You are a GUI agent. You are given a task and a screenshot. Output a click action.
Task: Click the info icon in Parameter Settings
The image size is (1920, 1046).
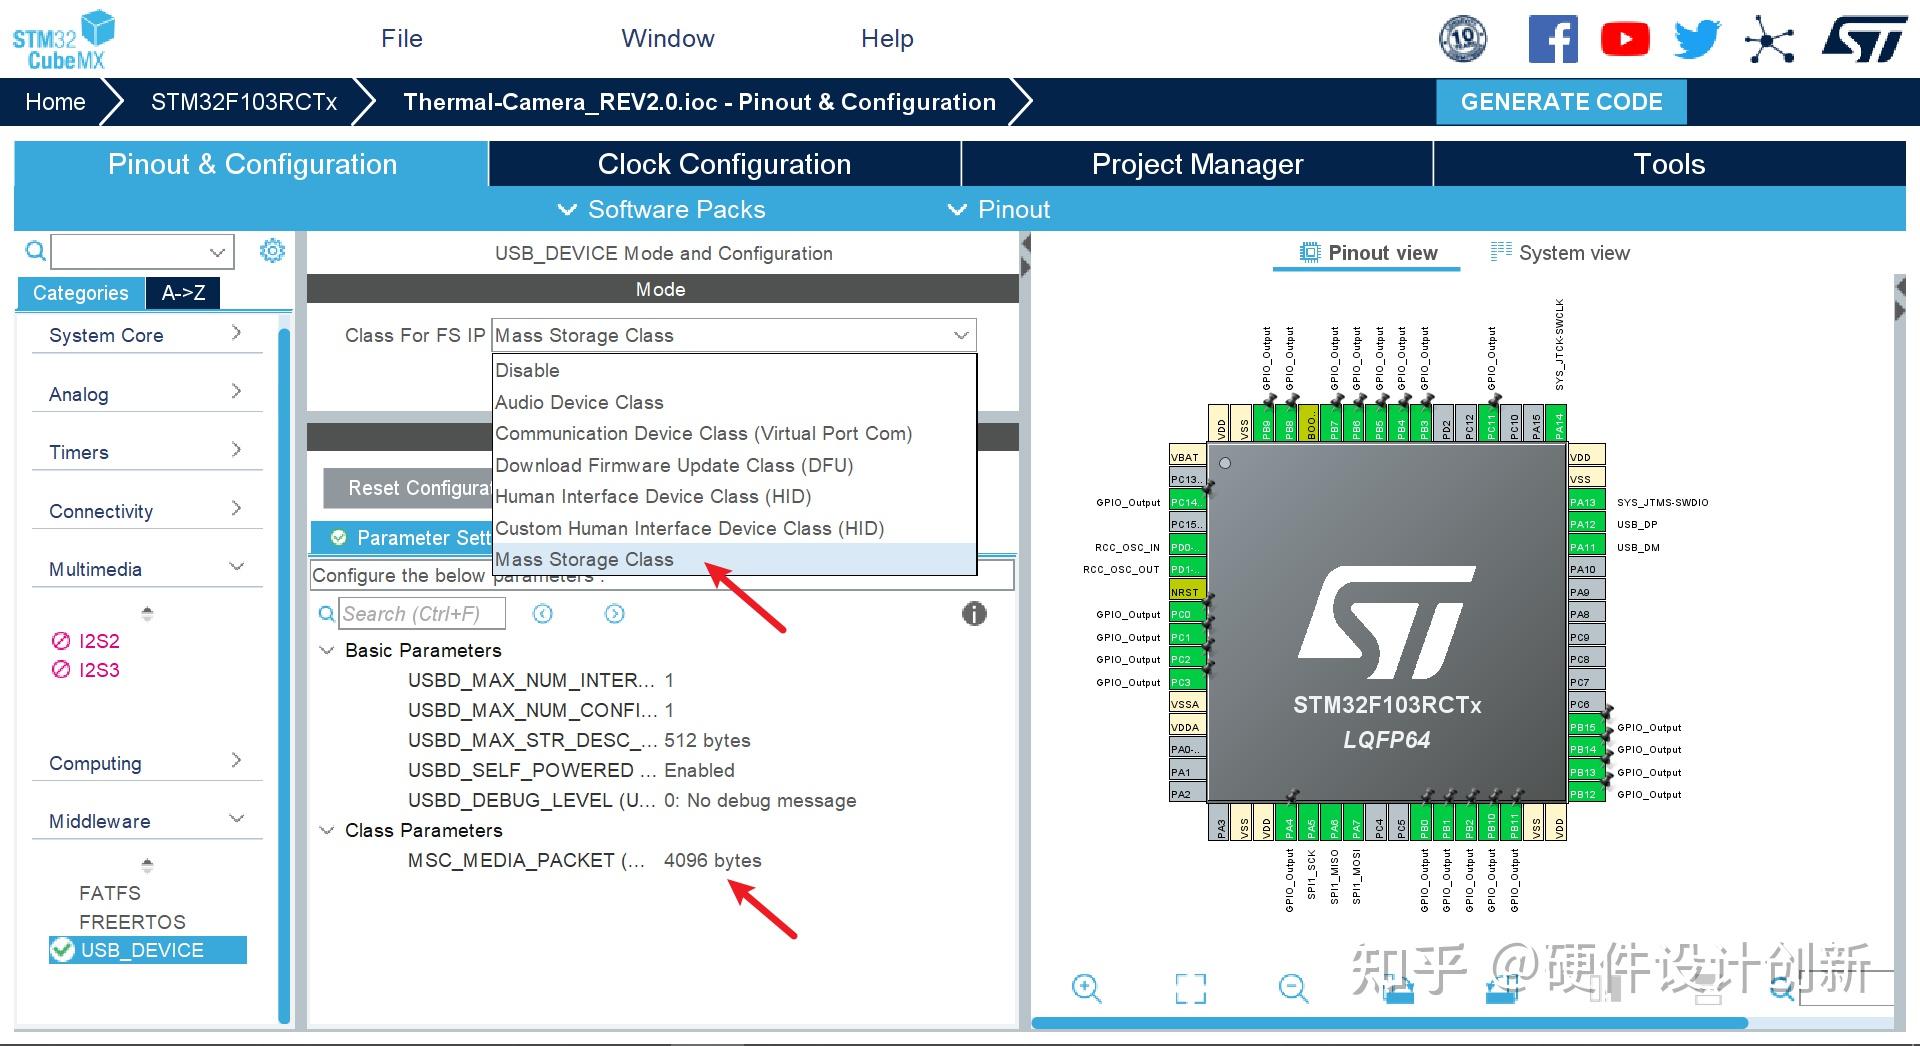973,613
